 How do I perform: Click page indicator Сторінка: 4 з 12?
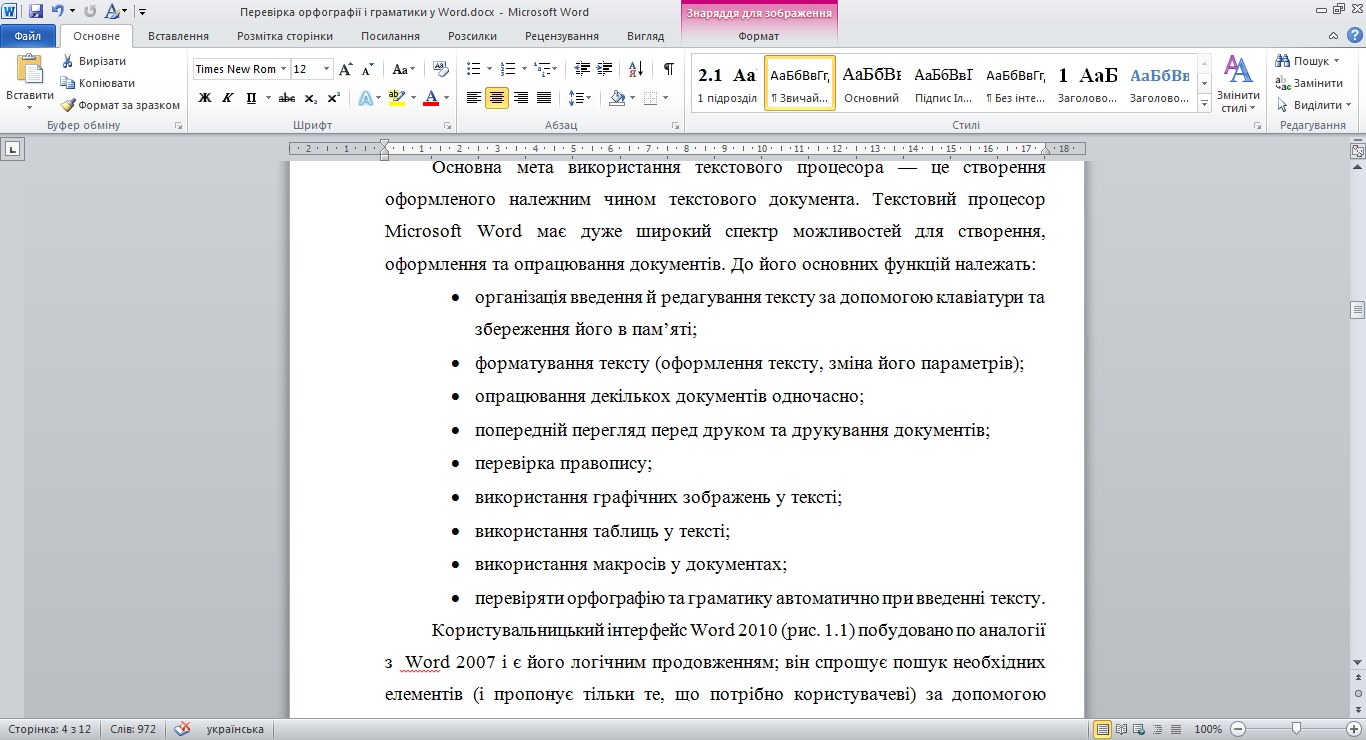[48, 729]
